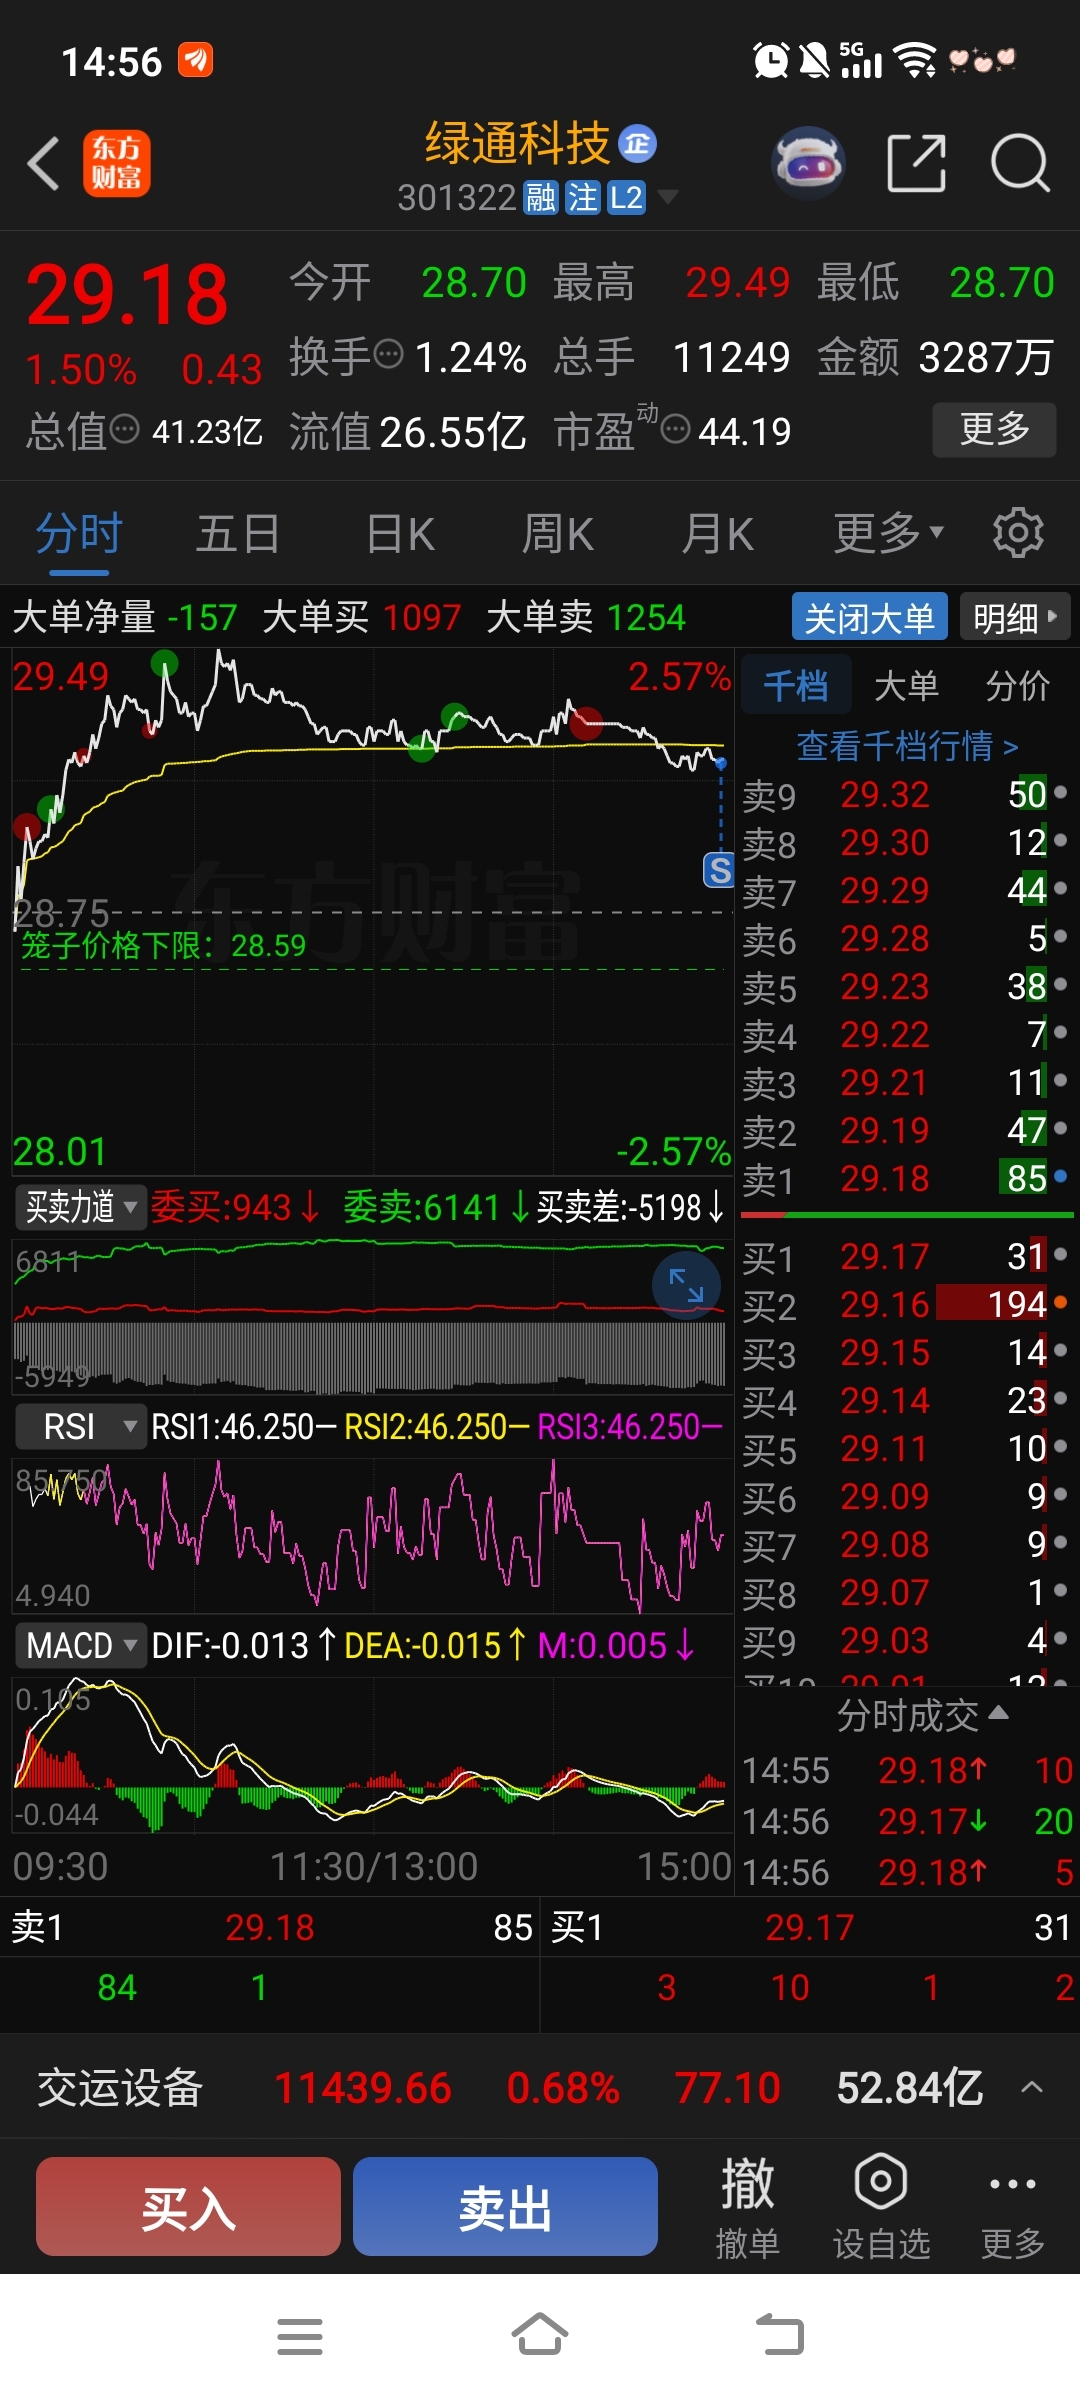The height and width of the screenshot is (2400, 1080).
Task: Select the 买9 29.03 row
Action: coord(906,1641)
